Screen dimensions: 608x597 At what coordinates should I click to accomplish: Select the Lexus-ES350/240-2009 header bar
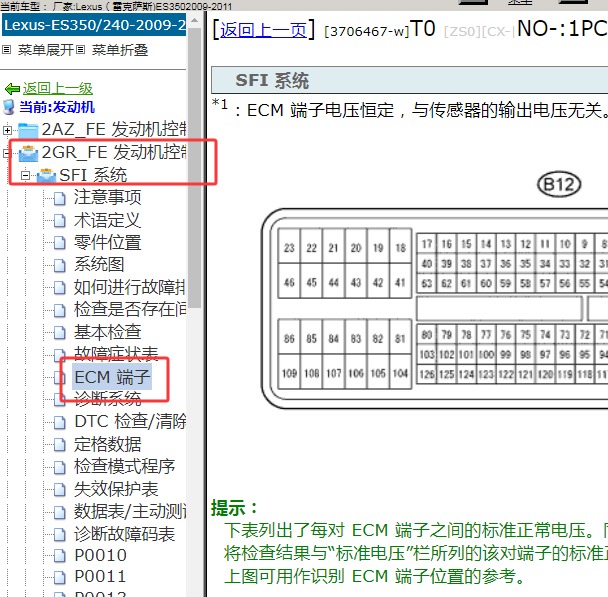point(94,25)
